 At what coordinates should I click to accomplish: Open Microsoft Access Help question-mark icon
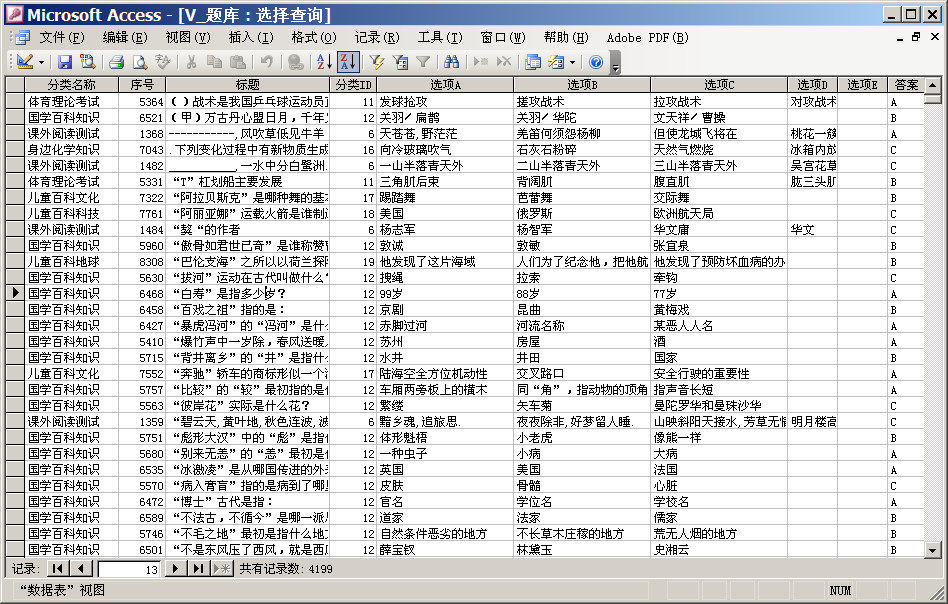click(596, 62)
